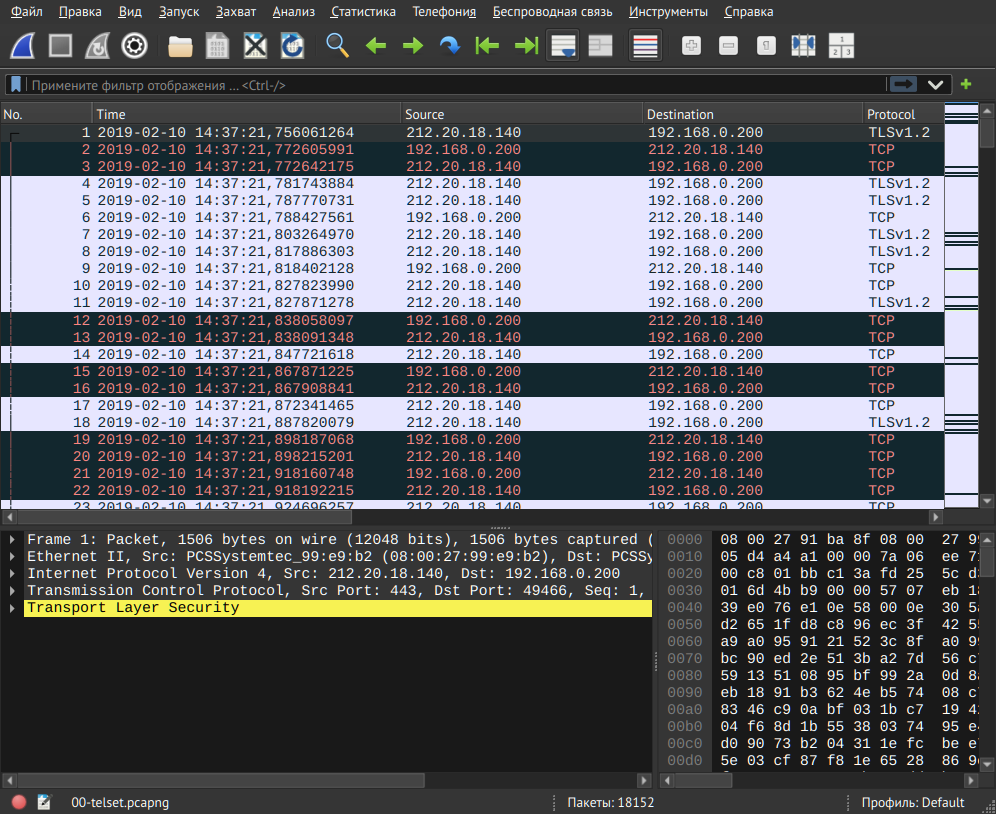Add a display filter button with plus
This screenshot has height=814, width=996.
pos(966,84)
